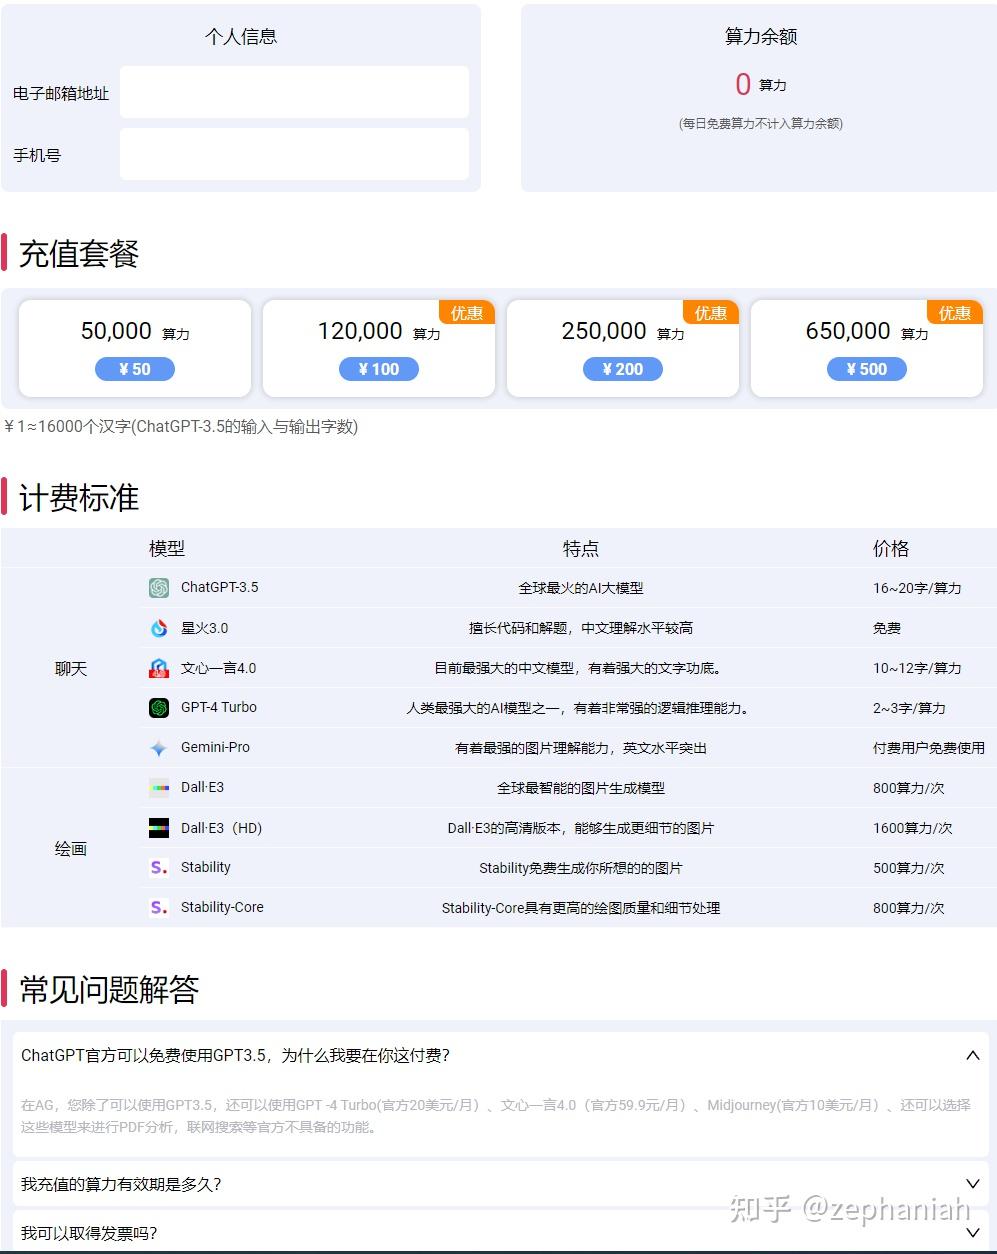The height and width of the screenshot is (1254, 997).
Task: Click the 全球最智能的图片生成模型 description
Action: point(581,788)
